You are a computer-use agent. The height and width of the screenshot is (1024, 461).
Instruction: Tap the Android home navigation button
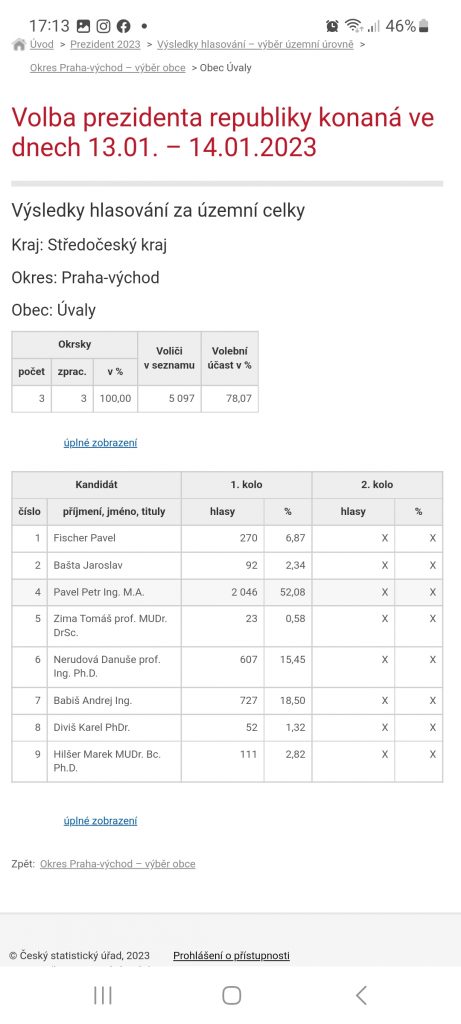click(231, 995)
